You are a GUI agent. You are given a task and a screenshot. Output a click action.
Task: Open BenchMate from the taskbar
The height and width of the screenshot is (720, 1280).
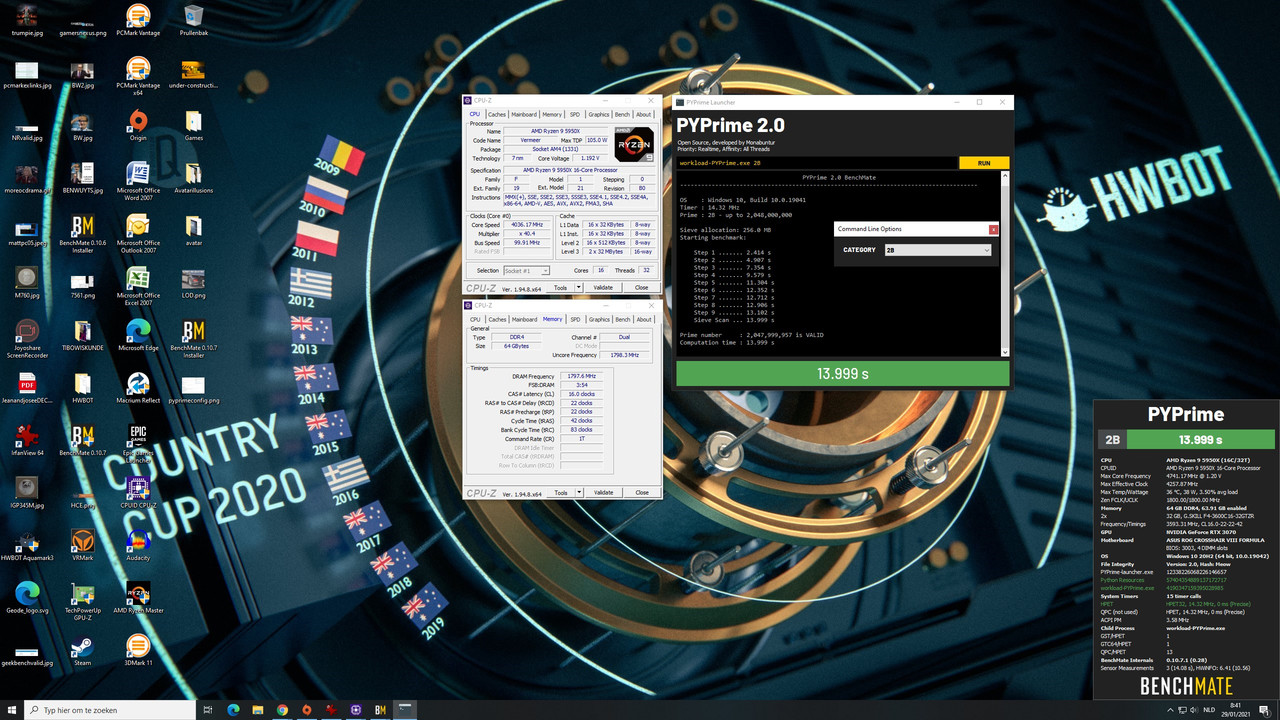[380, 710]
